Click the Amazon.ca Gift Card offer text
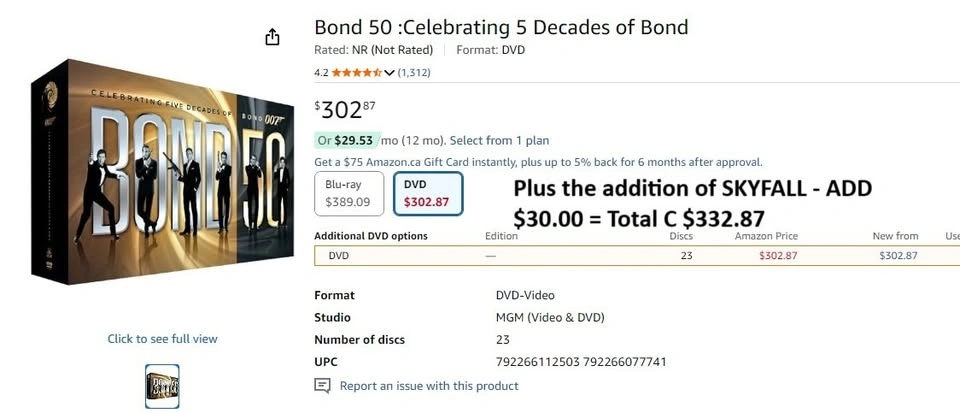The width and height of the screenshot is (960, 413). click(538, 162)
